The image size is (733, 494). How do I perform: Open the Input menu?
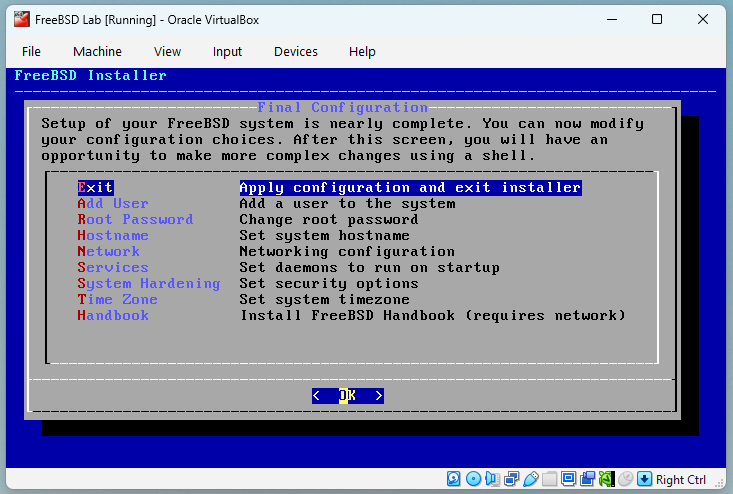pyautogui.click(x=227, y=51)
